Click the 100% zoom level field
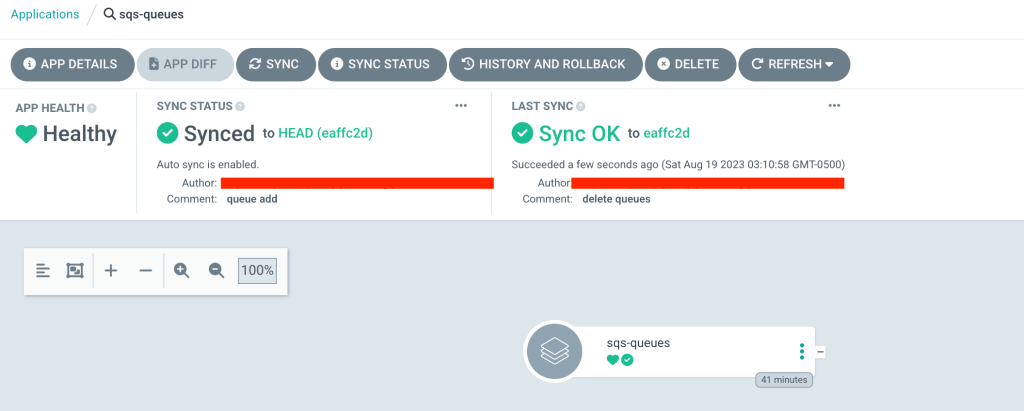 click(257, 270)
